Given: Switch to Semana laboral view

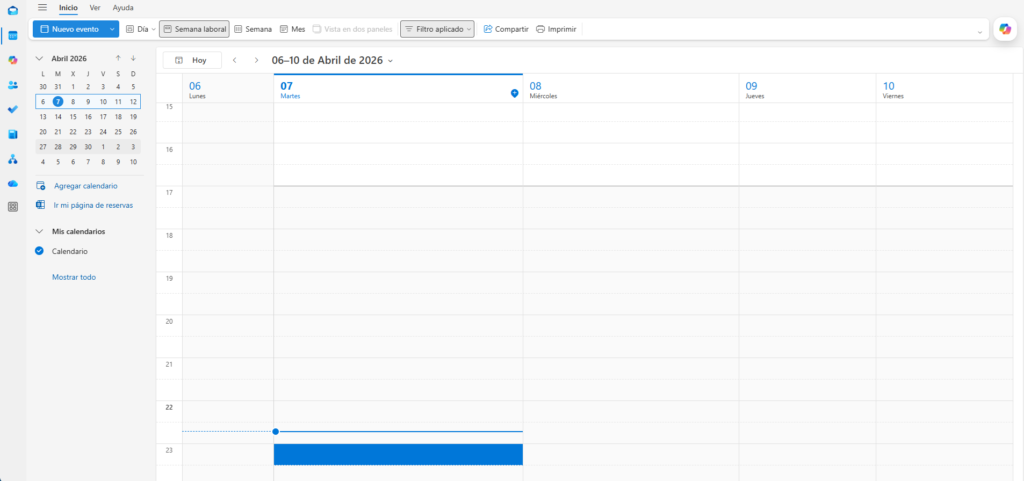Looking at the screenshot, I should coord(194,29).
